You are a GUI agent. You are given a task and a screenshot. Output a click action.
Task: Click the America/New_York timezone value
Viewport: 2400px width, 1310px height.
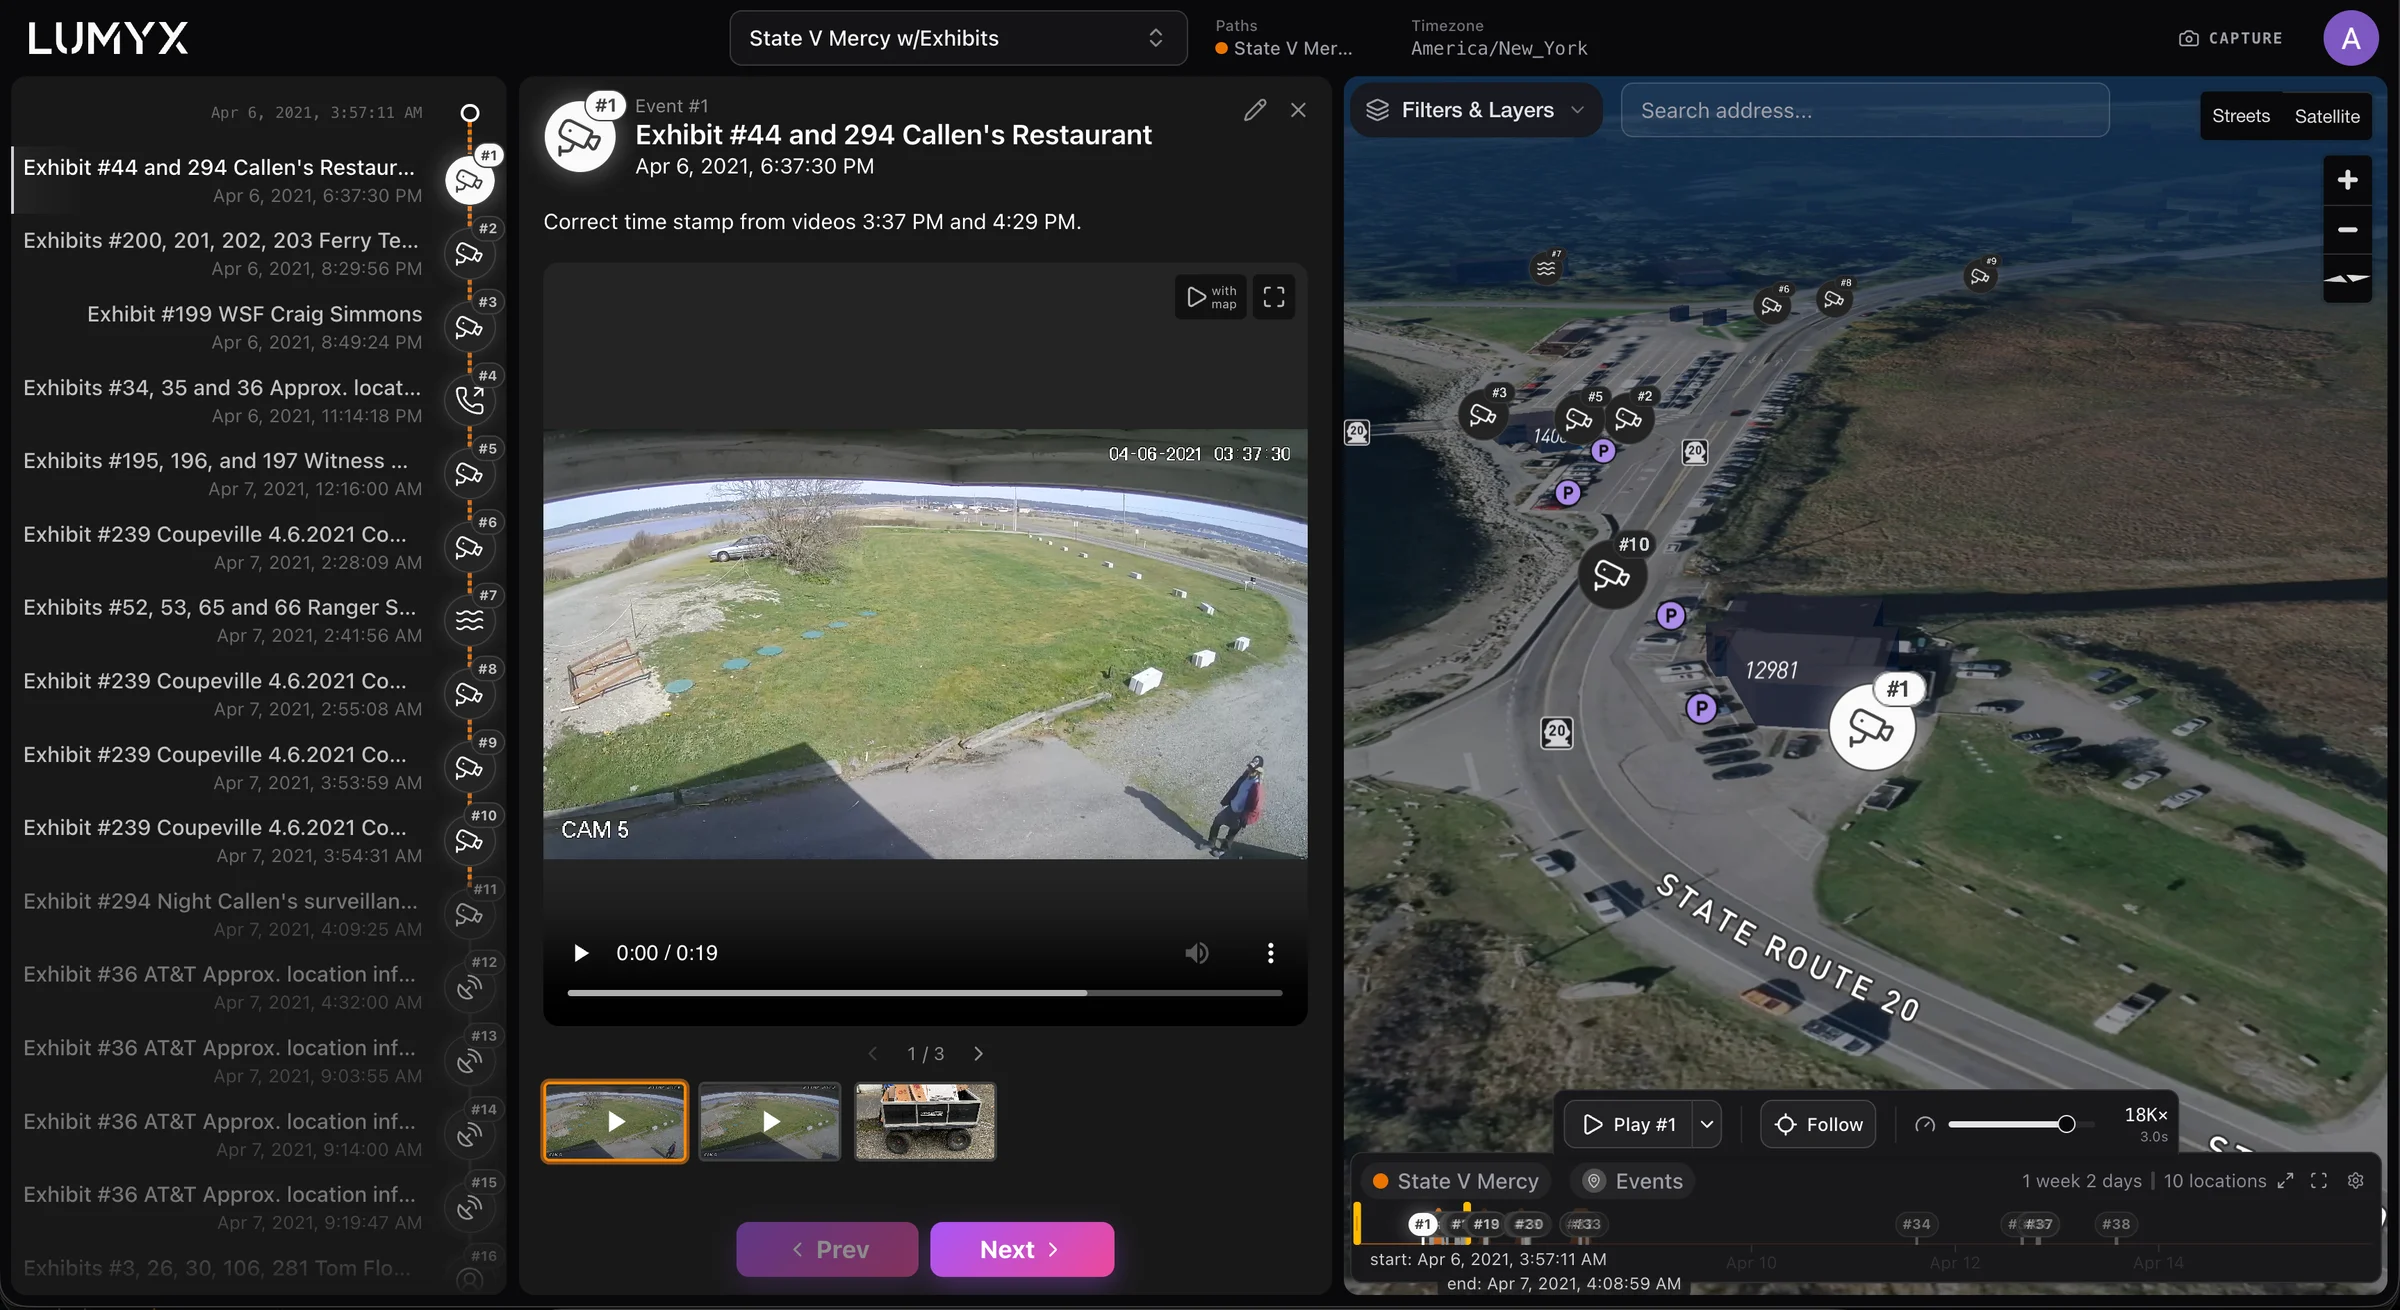pos(1498,48)
